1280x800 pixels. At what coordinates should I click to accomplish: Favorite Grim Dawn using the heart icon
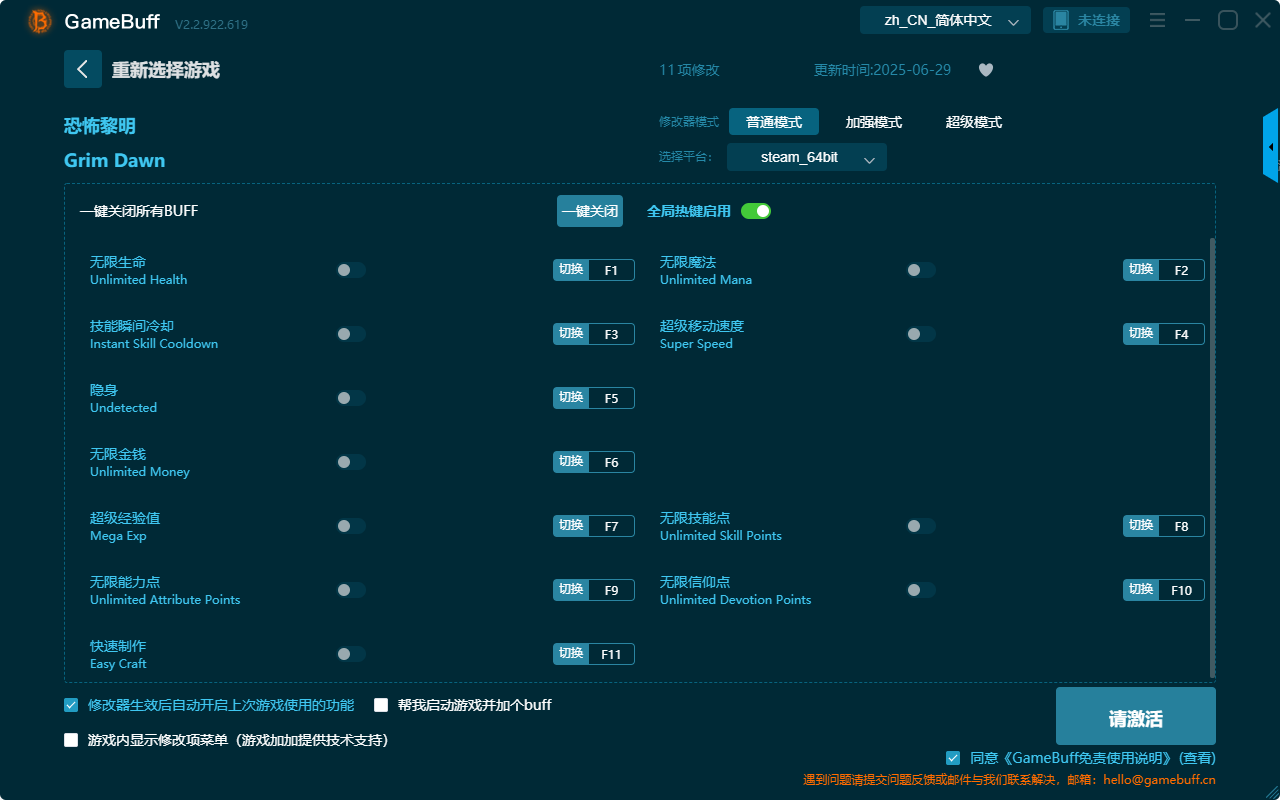(985, 70)
